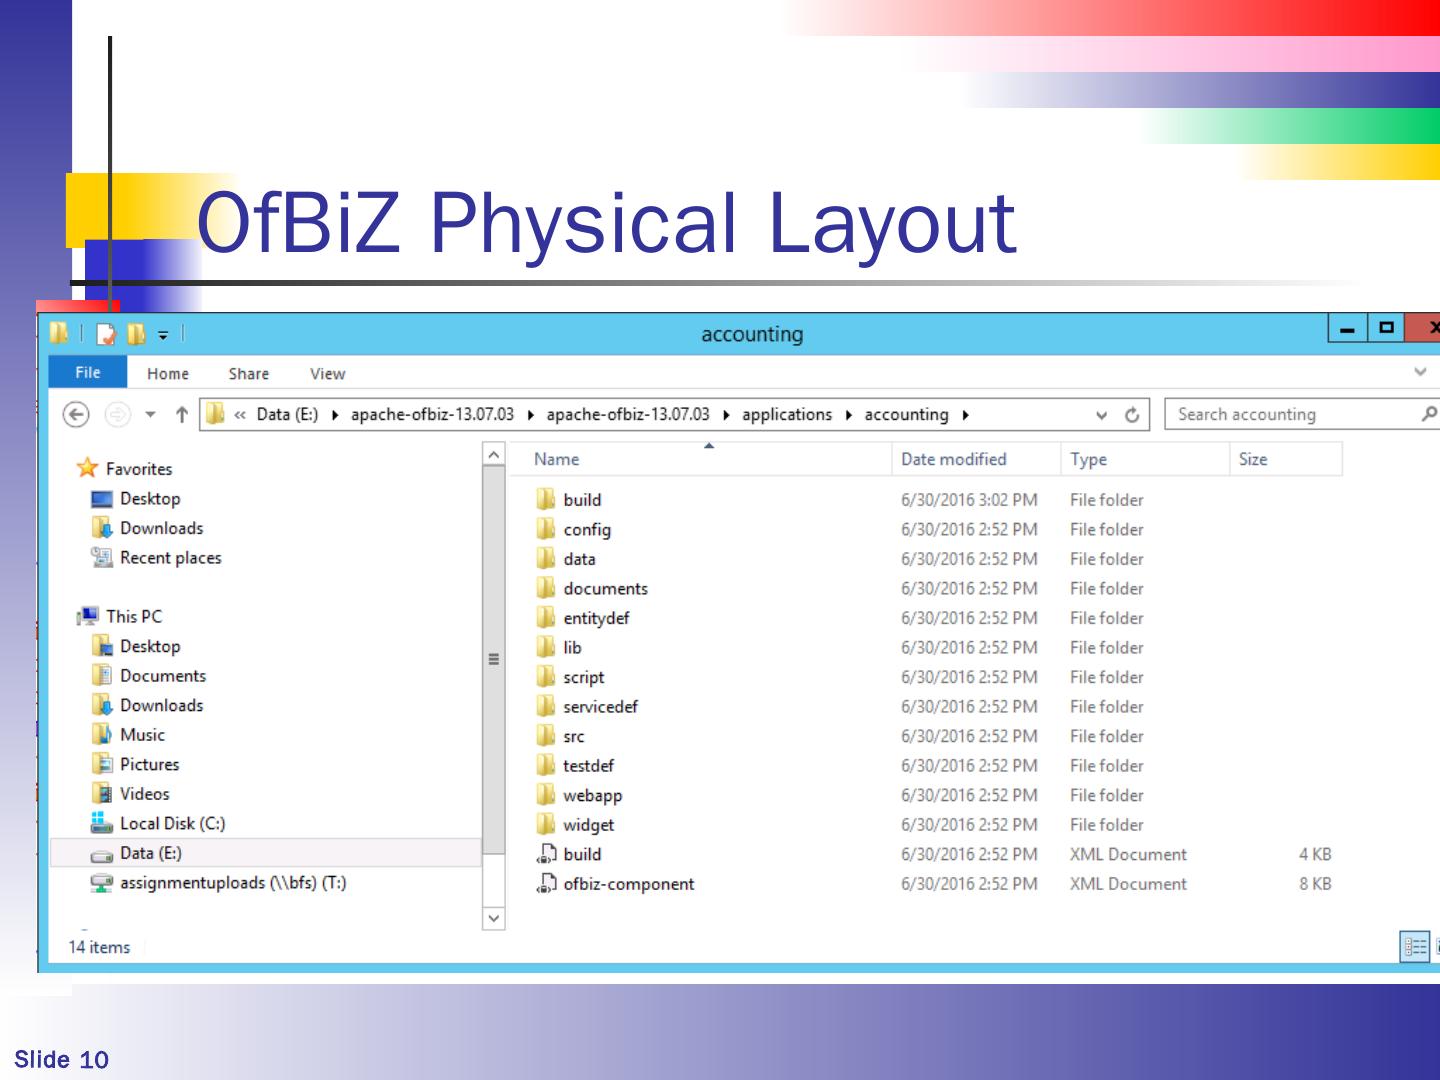The height and width of the screenshot is (1080, 1440).
Task: Click the entitydef folder icon
Action: pyautogui.click(x=546, y=617)
